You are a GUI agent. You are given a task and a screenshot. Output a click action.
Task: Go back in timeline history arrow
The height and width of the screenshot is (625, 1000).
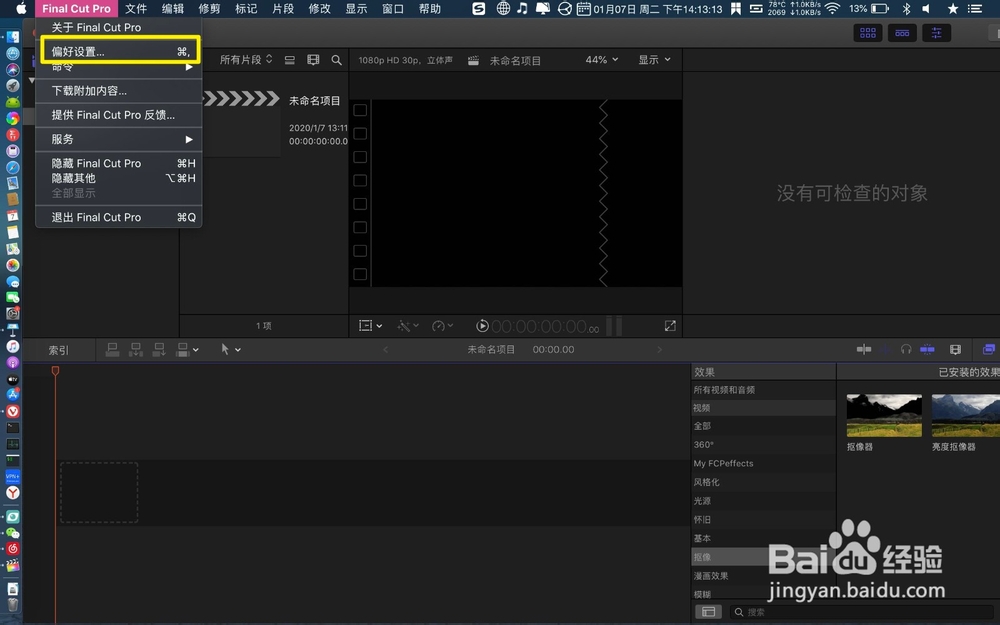pyautogui.click(x=385, y=349)
